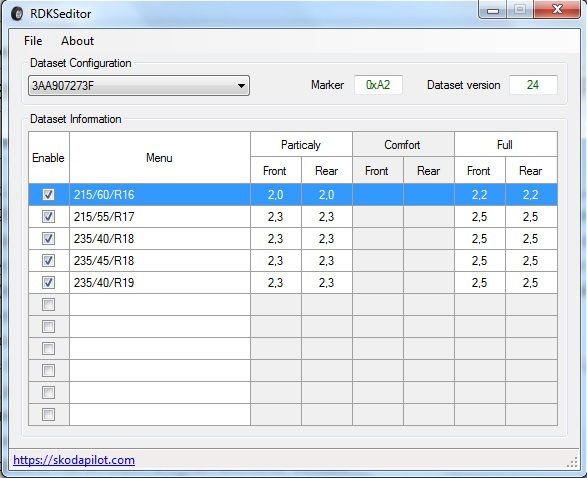The width and height of the screenshot is (587, 478).
Task: Enable the first empty row checkbox
Action: (x=48, y=304)
